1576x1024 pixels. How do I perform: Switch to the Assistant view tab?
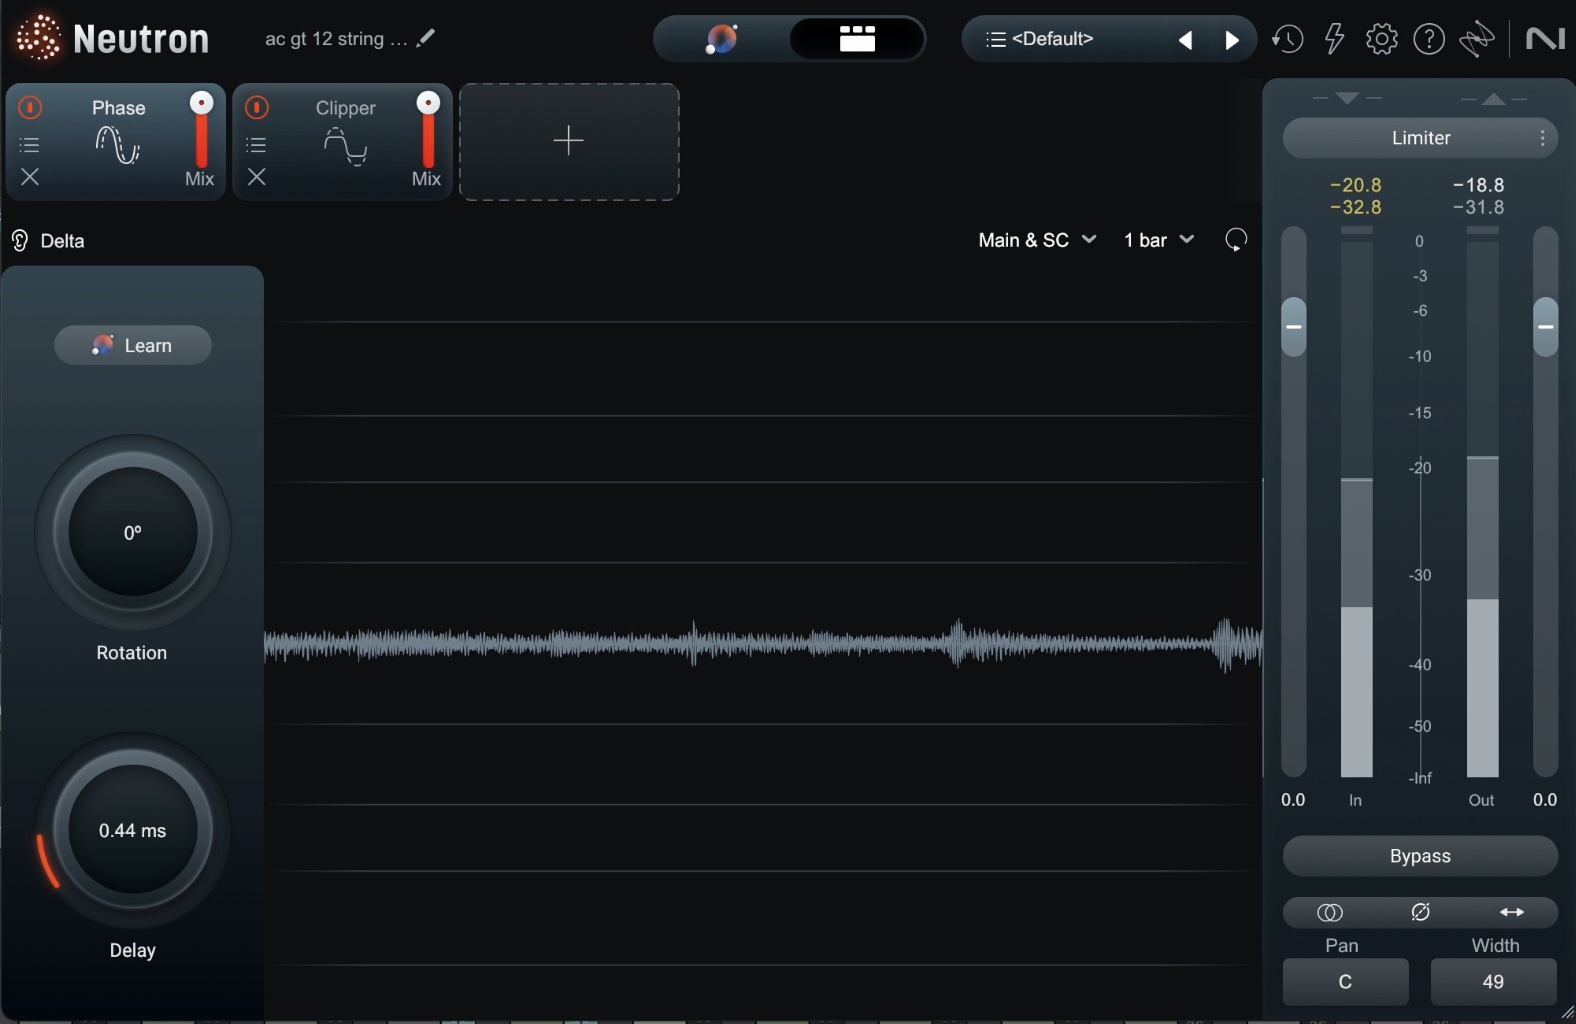[721, 39]
